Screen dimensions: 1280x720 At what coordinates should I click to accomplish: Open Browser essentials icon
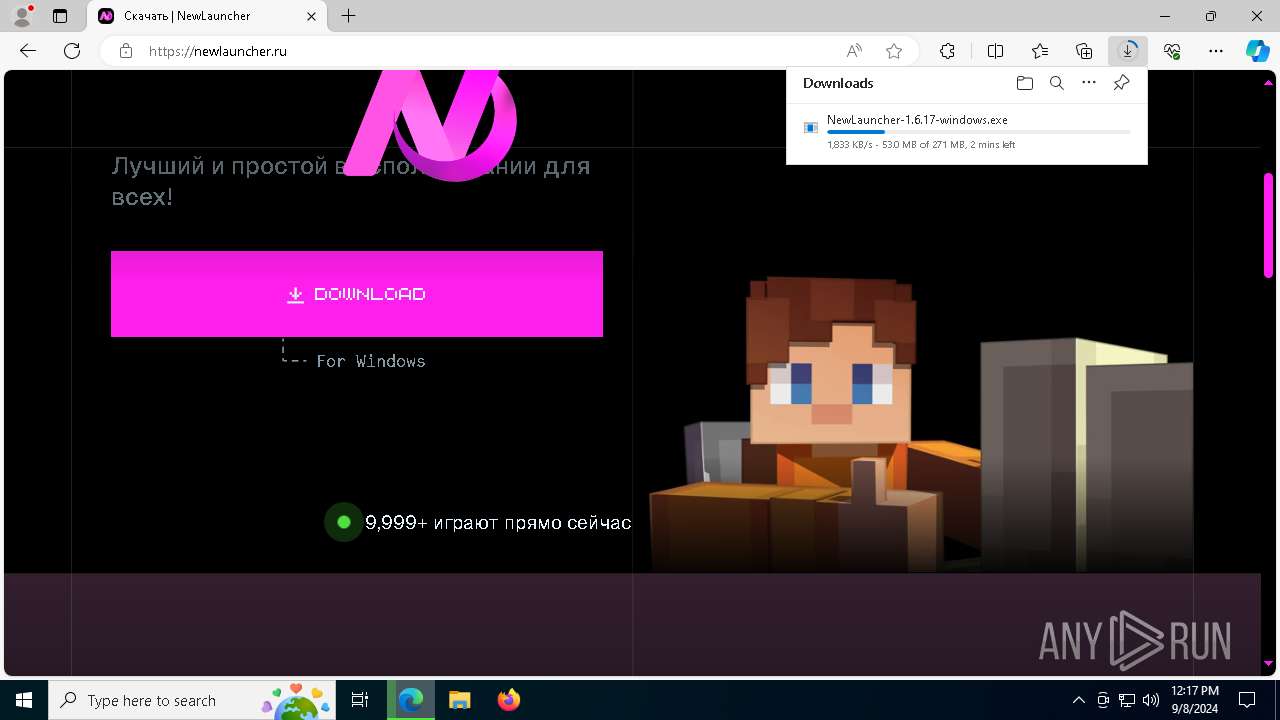1172,51
